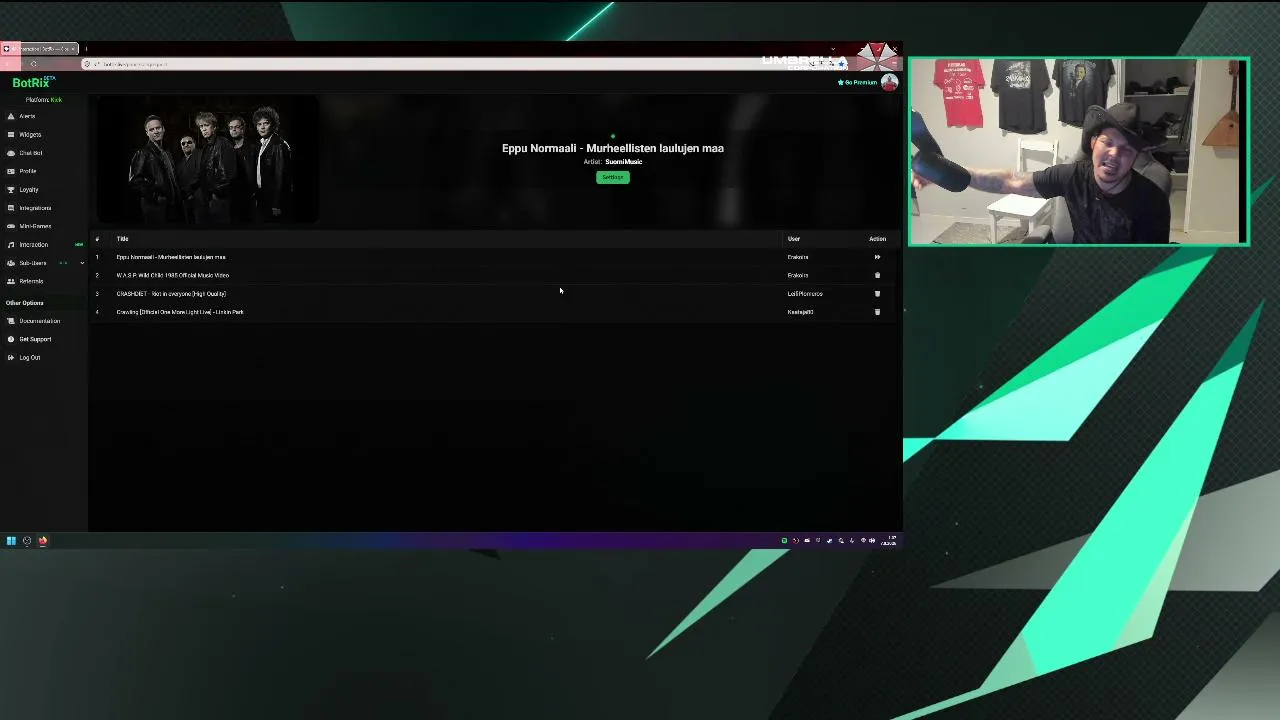1280x720 pixels.
Task: Click the Log Out icon
Action: coord(11,357)
